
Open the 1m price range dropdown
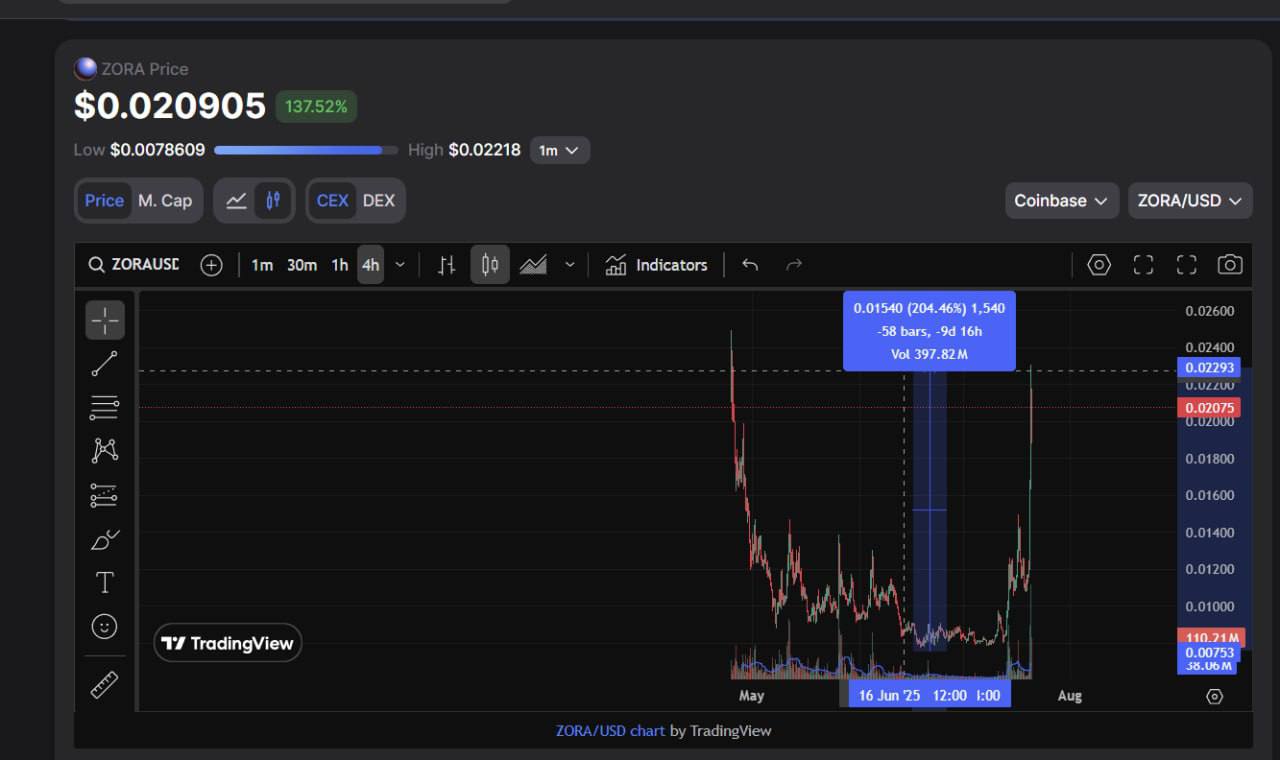[559, 150]
